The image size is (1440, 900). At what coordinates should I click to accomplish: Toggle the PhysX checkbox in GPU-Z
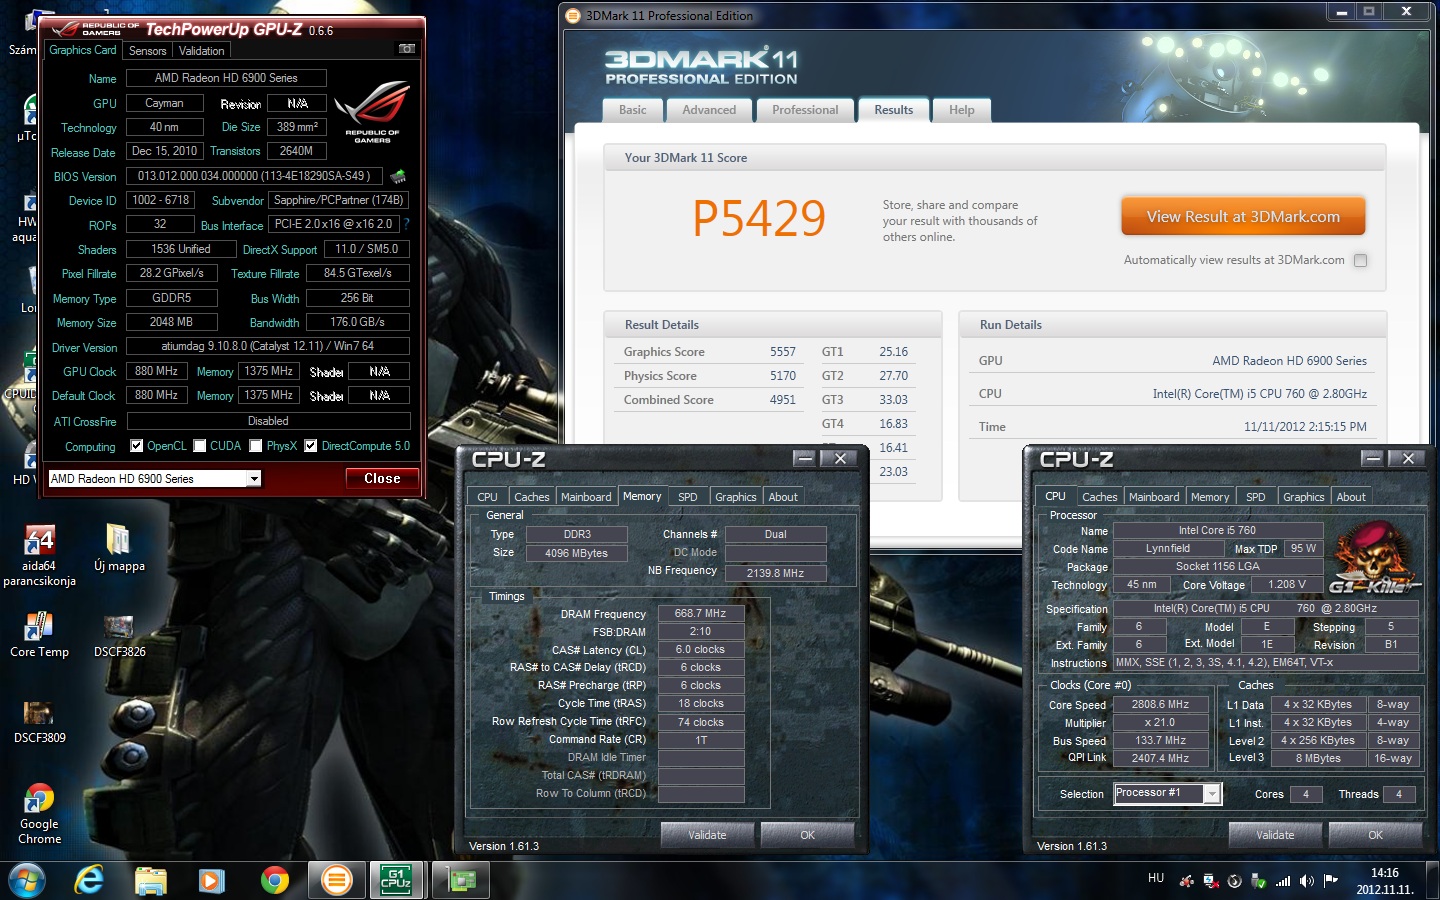(256, 446)
